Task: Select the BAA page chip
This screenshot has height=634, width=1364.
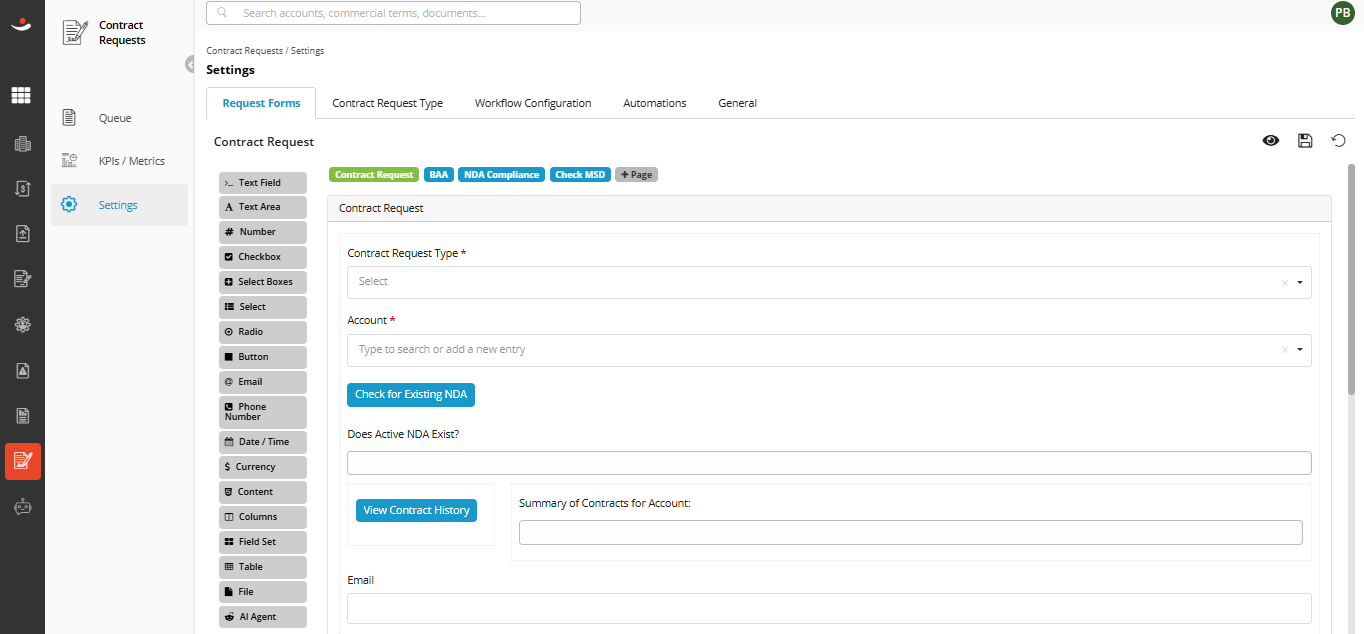Action: (x=439, y=174)
